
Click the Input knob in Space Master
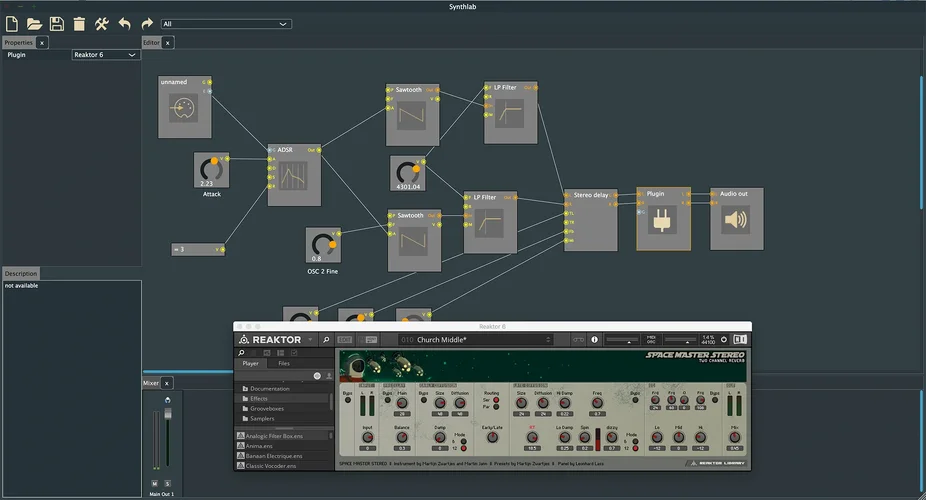367,437
